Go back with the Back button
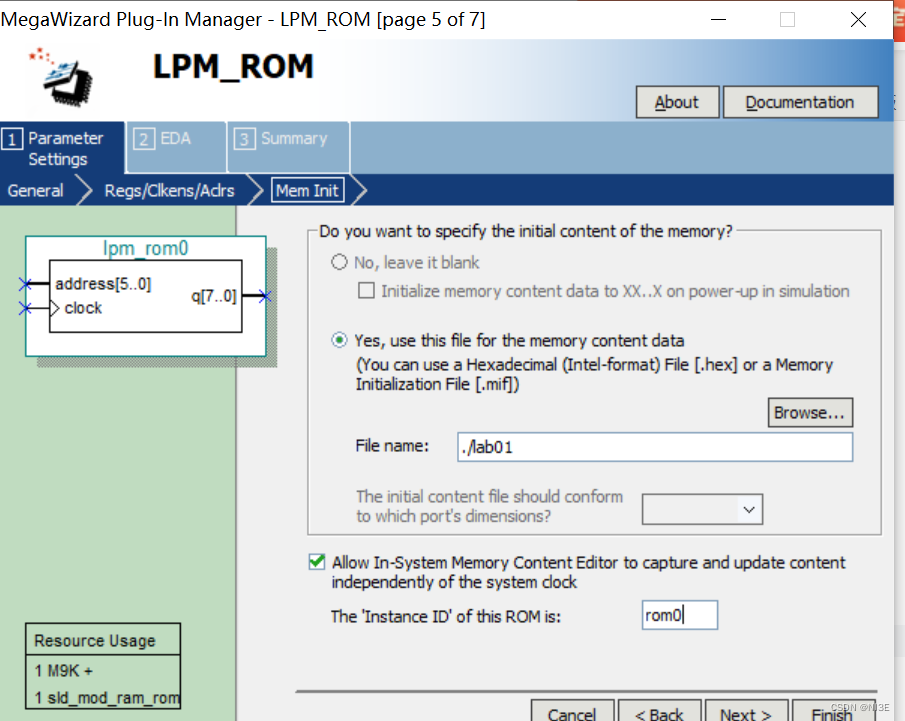The width and height of the screenshot is (905, 721). pyautogui.click(x=659, y=711)
